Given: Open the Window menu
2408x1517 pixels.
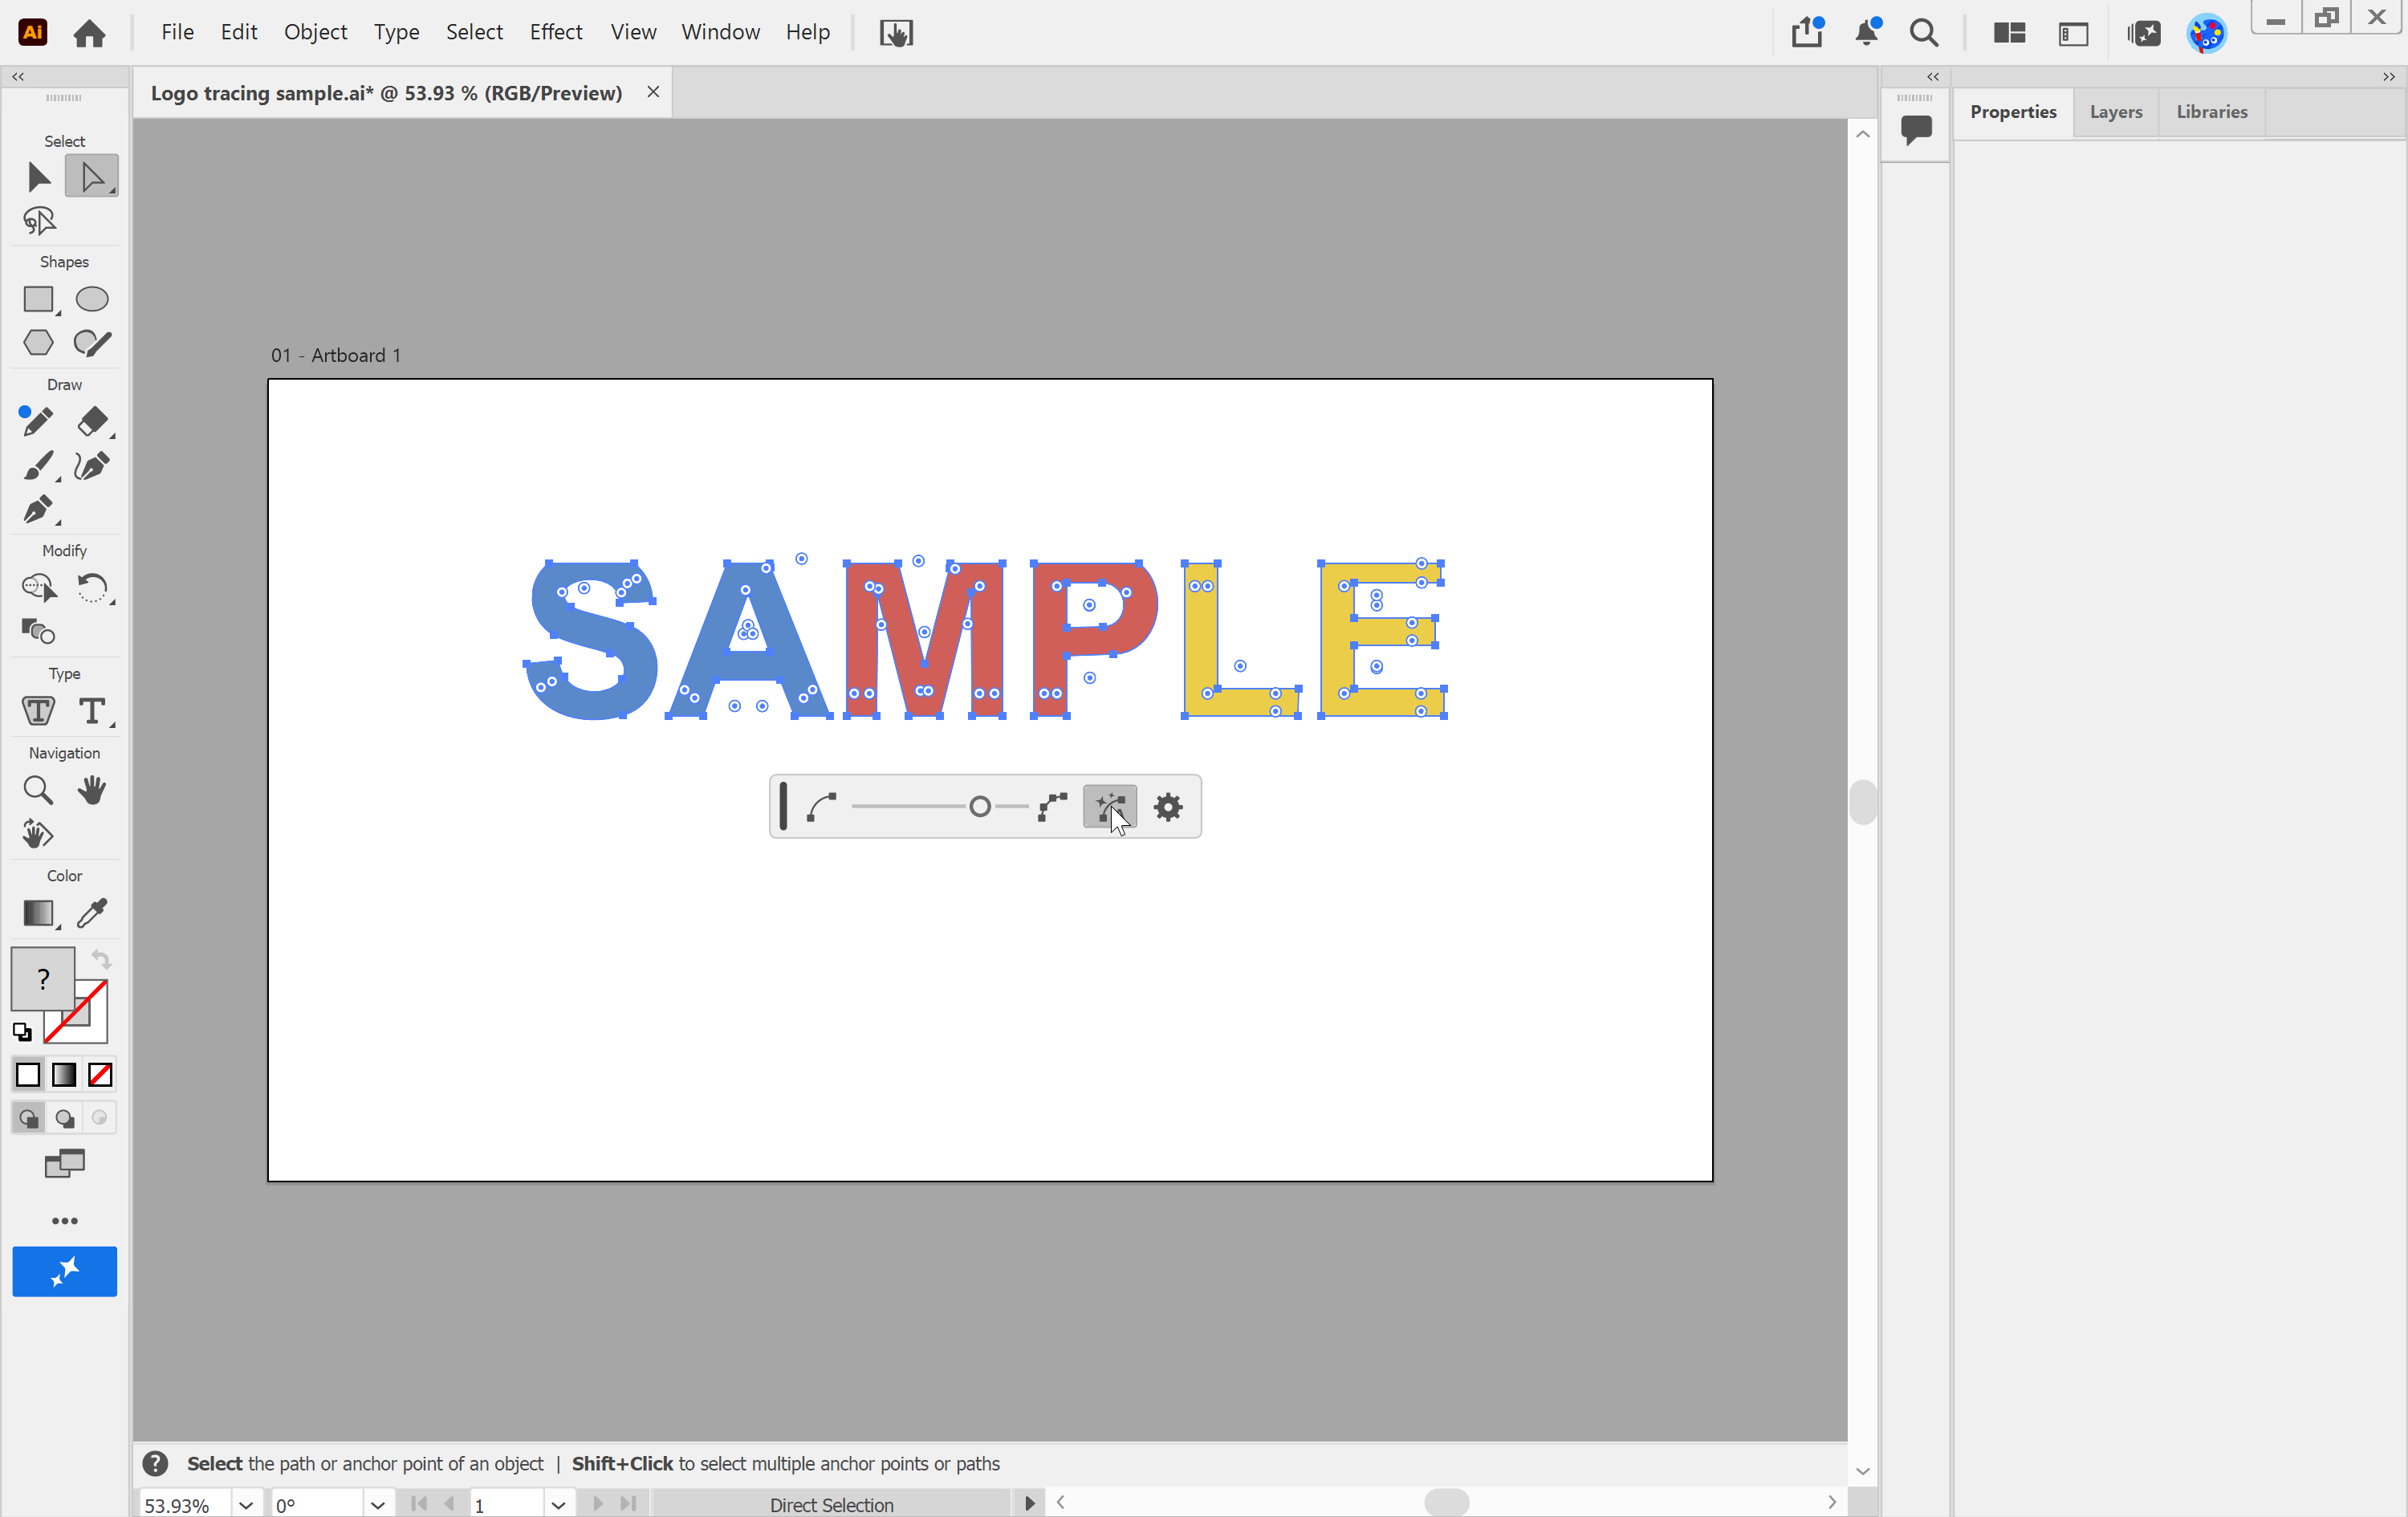Looking at the screenshot, I should [720, 32].
